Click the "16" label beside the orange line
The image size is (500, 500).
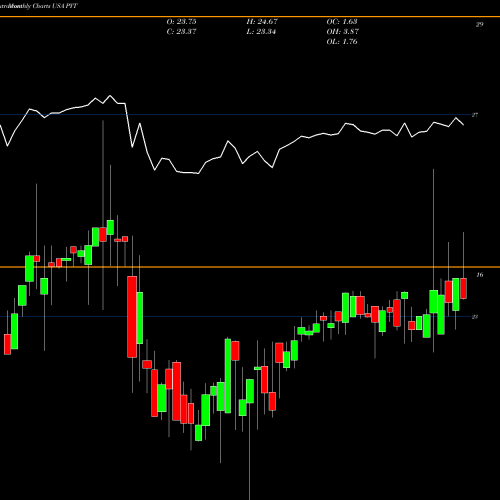coord(479,275)
